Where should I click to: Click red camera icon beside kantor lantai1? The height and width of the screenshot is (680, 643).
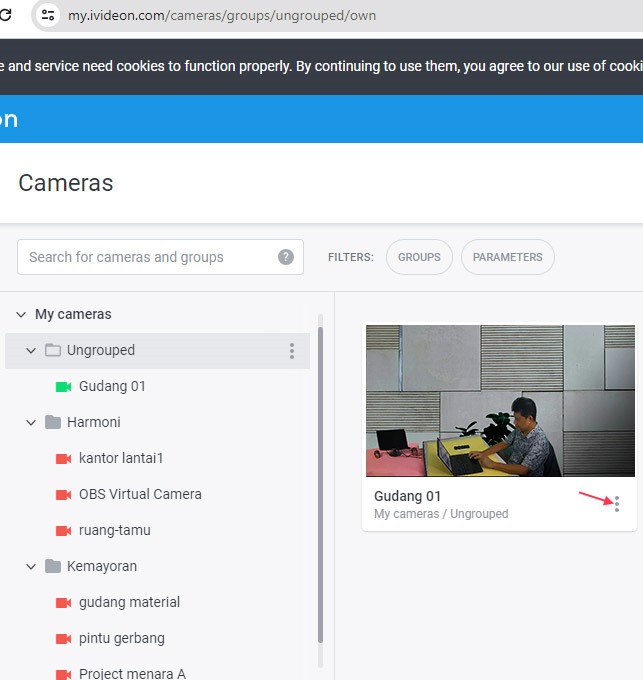click(63, 458)
